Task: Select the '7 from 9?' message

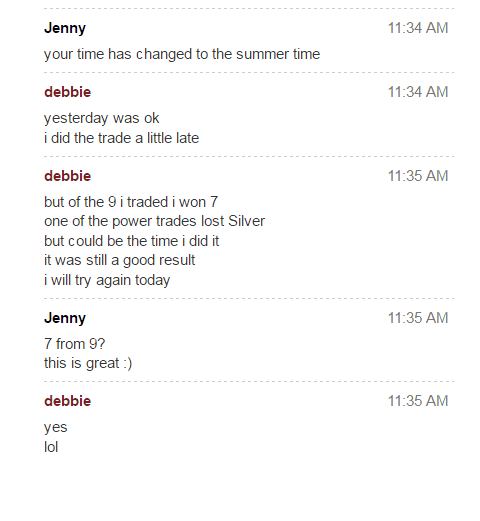Action: coord(75,344)
